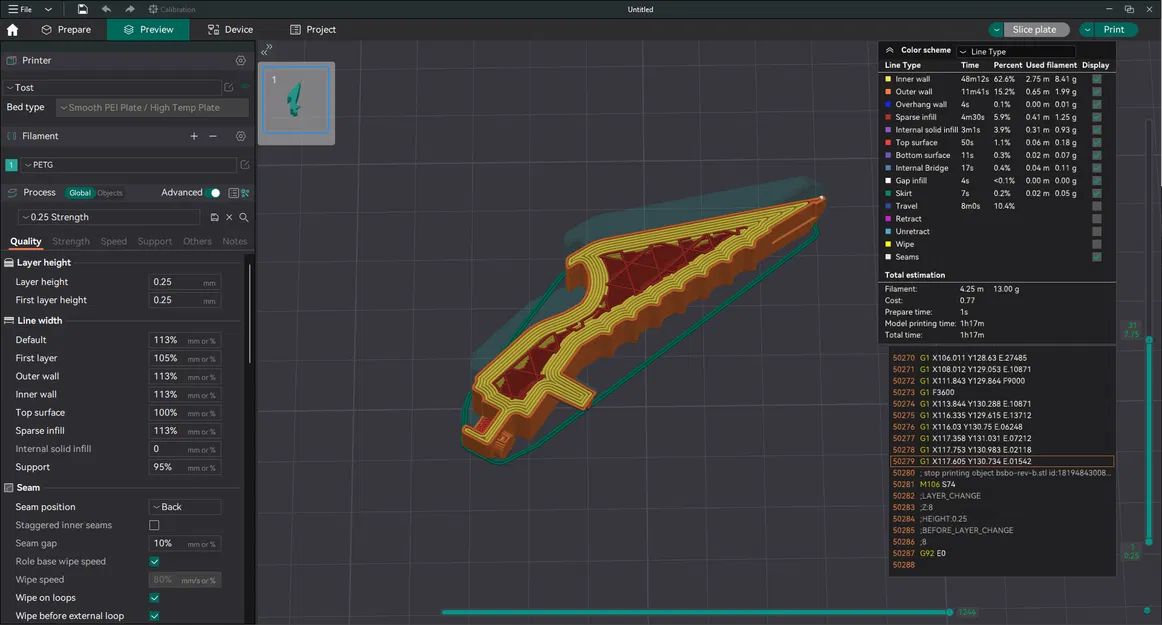This screenshot has width=1162, height=625.
Task: Collapse the Color scheme legend panel
Action: [889, 50]
